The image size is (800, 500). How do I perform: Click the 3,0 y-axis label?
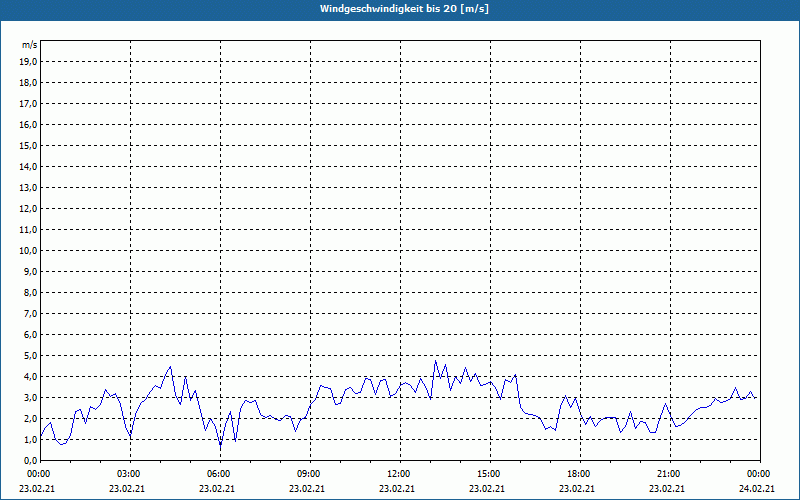point(30,397)
